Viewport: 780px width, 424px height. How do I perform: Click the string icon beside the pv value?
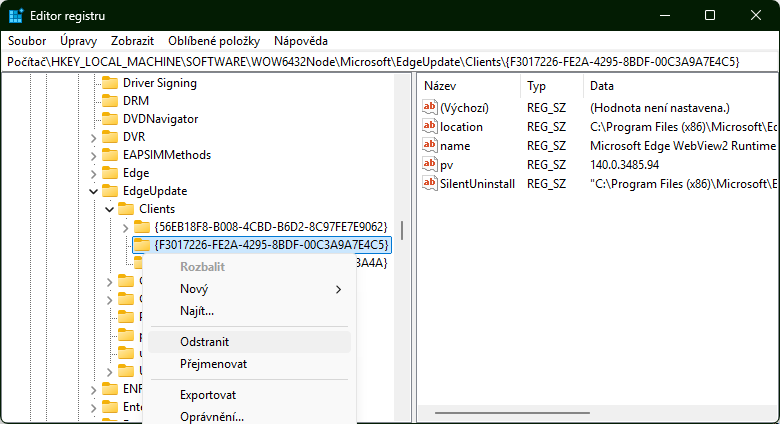[430, 165]
